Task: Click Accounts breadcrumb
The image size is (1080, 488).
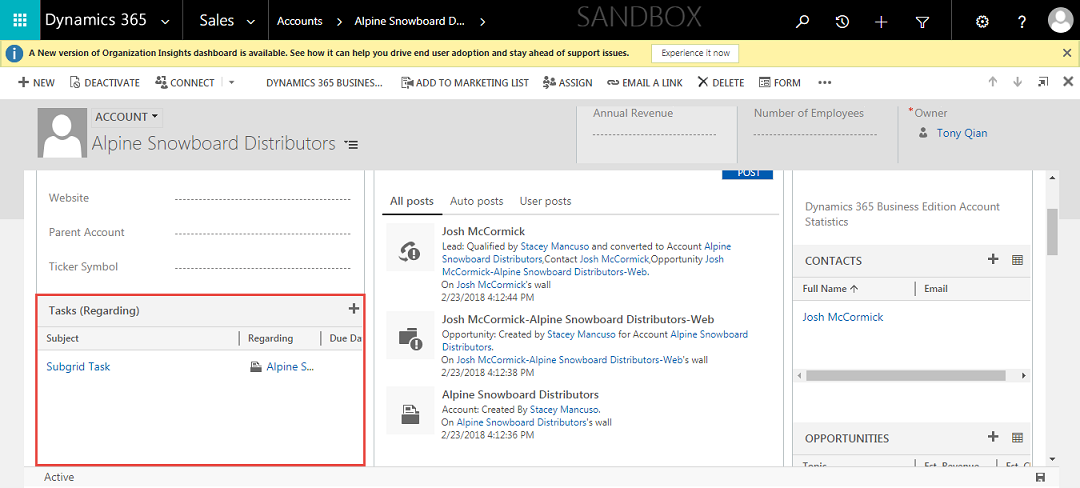Action: pos(300,21)
